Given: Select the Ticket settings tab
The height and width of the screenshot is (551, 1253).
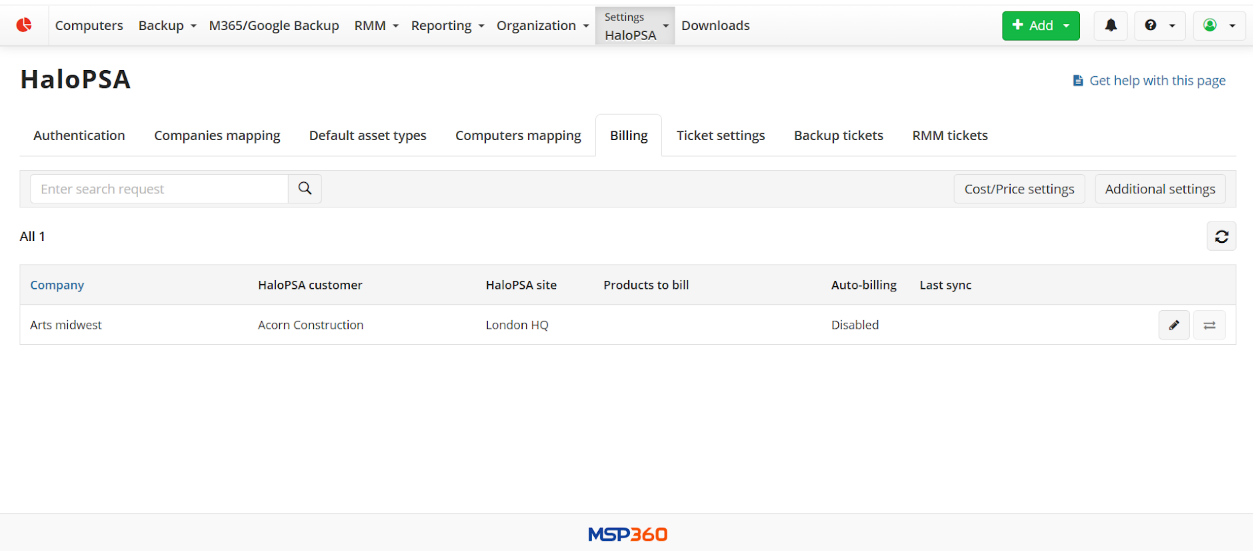Looking at the screenshot, I should (x=720, y=136).
